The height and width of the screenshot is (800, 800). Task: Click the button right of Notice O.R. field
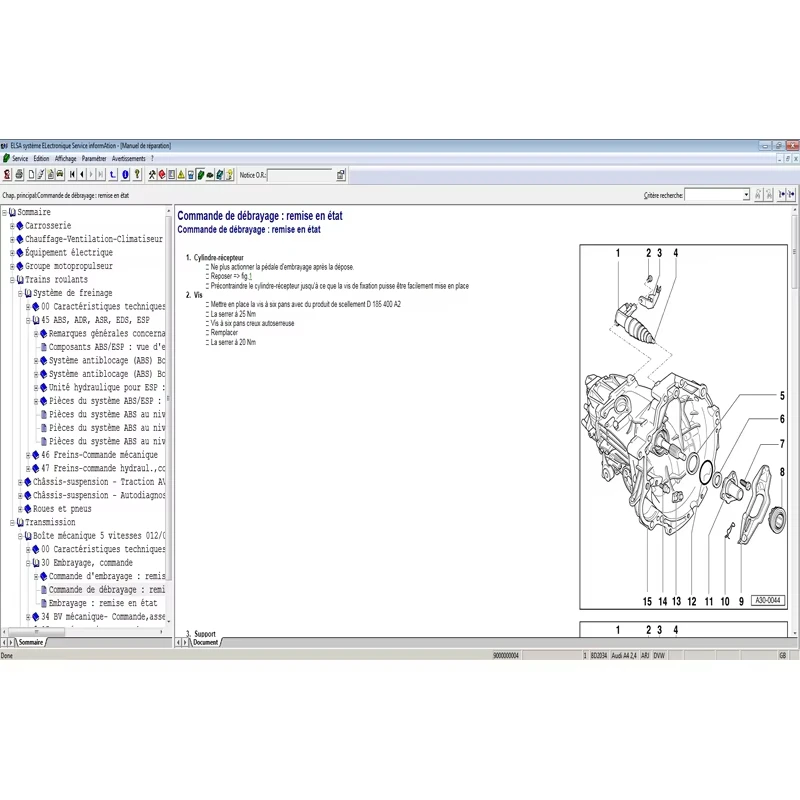click(x=341, y=175)
